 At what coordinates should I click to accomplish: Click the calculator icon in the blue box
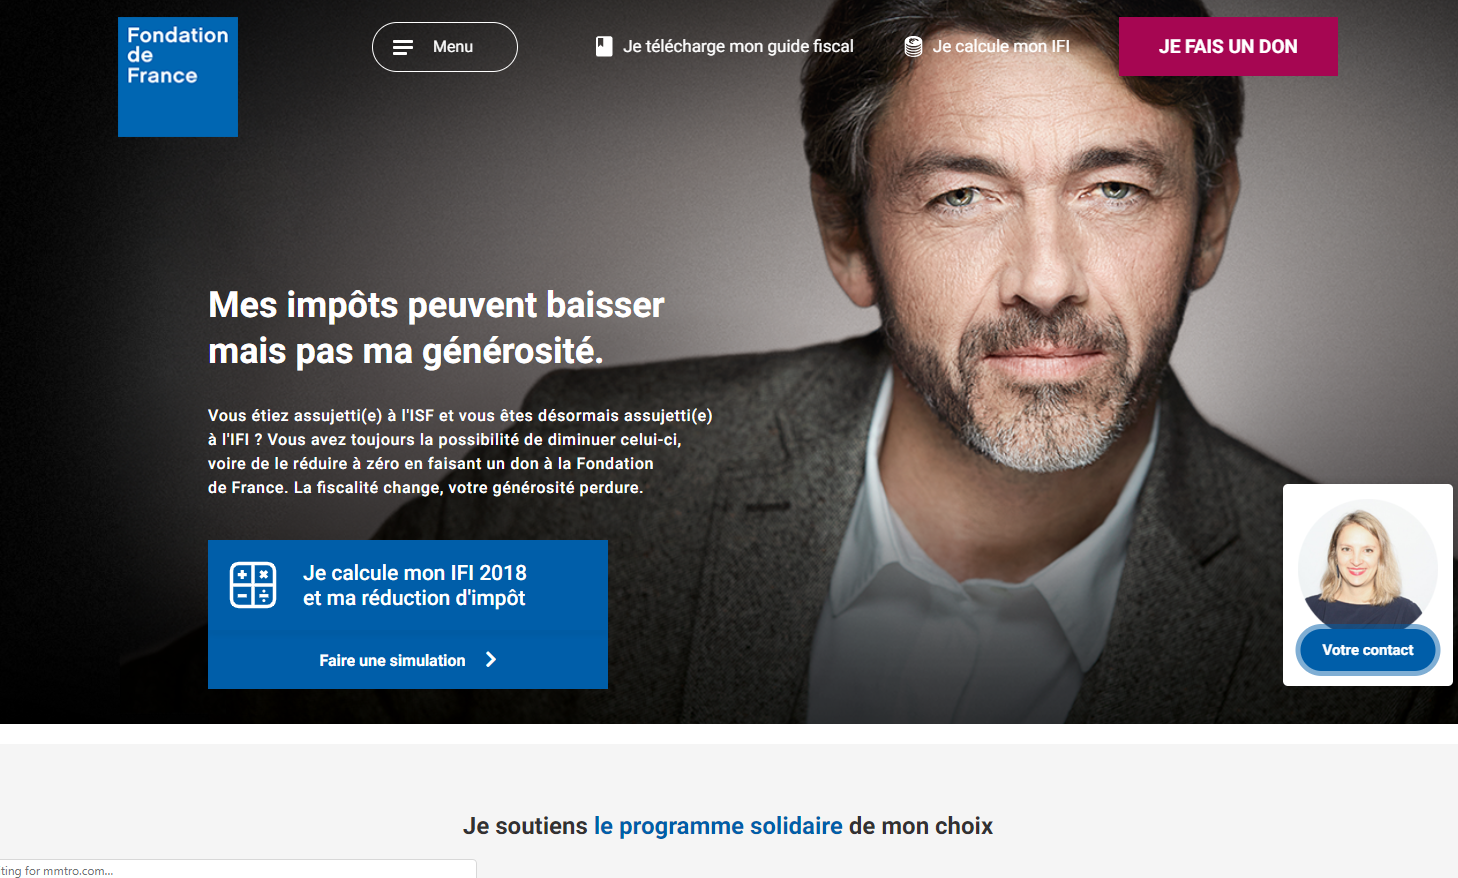tap(253, 585)
